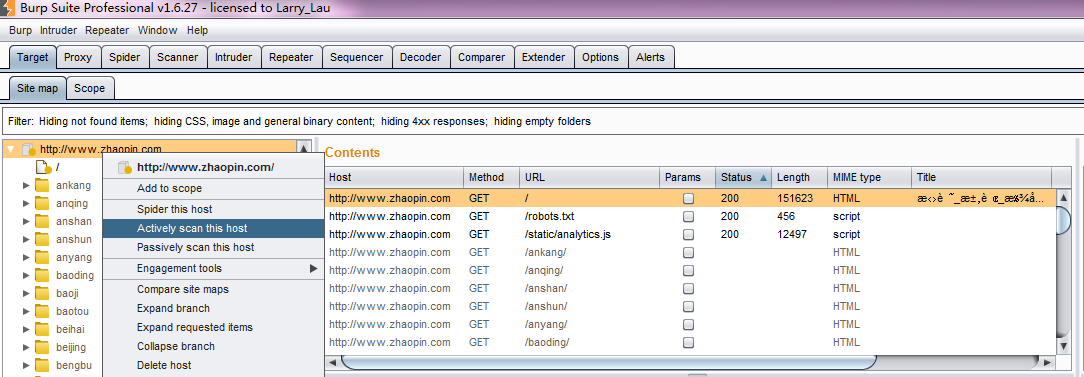
Task: Sort contents by MIME type column
Action: [x=869, y=178]
